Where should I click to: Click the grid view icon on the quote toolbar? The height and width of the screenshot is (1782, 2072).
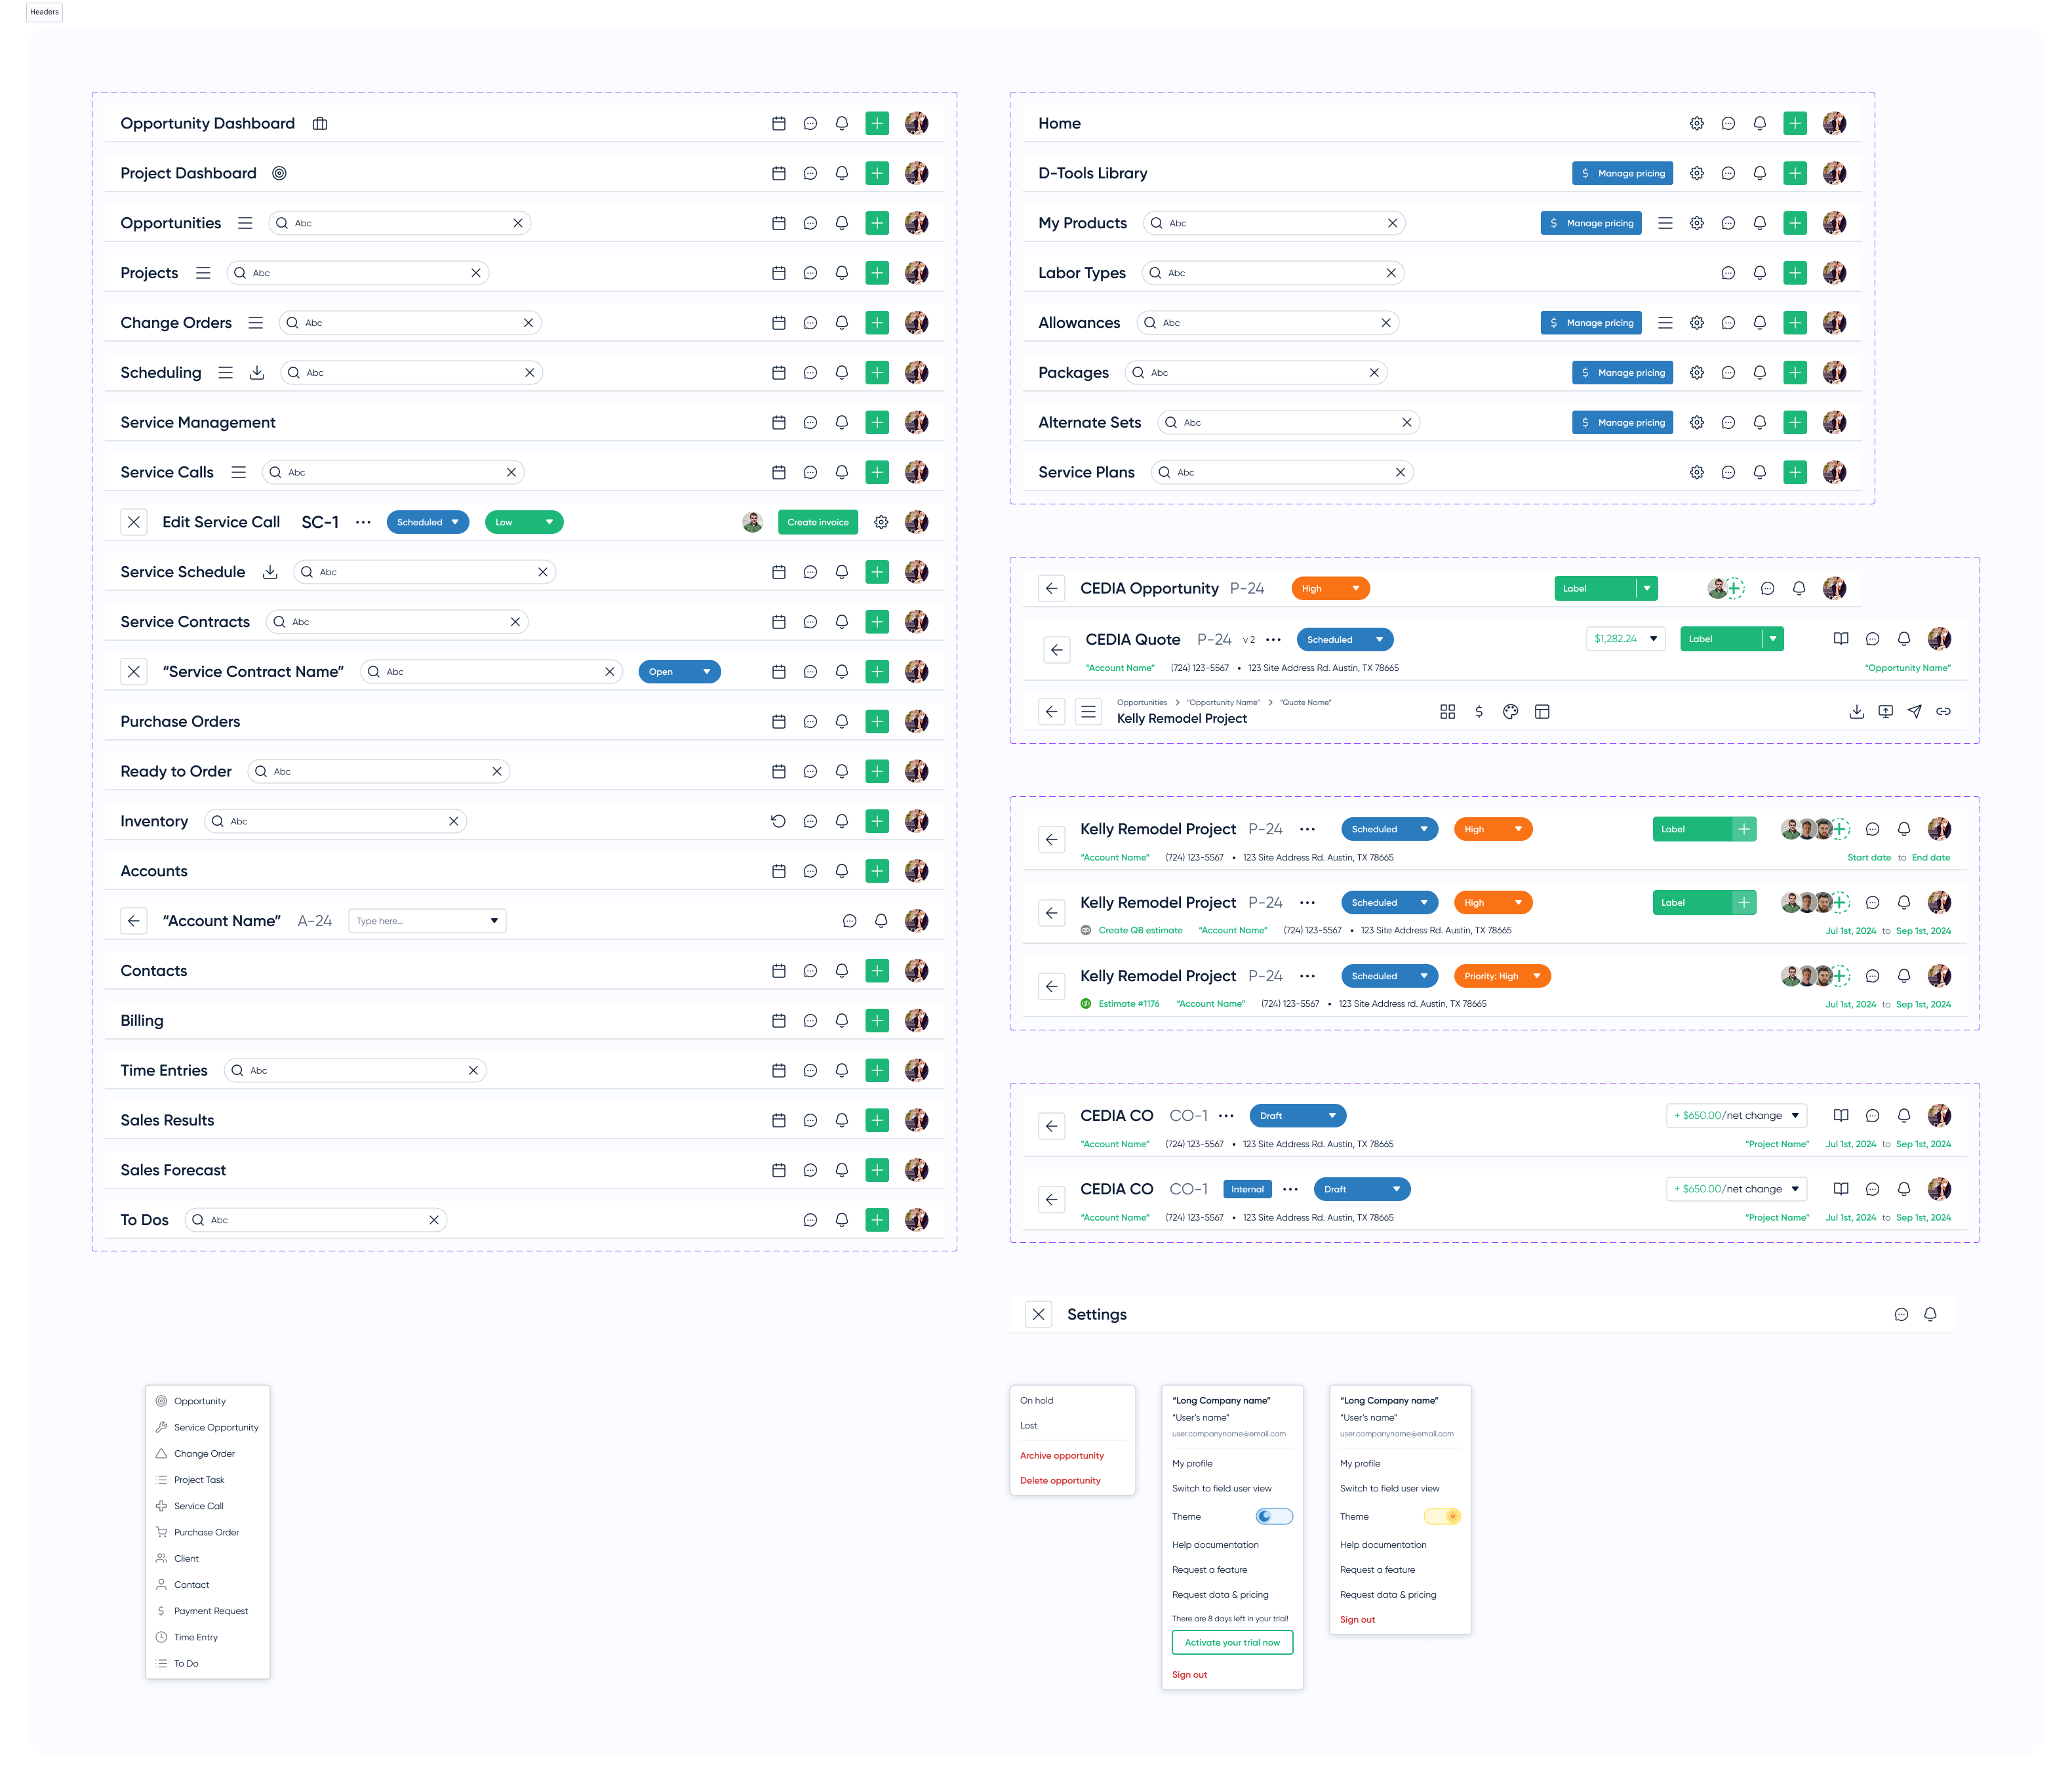point(1448,711)
